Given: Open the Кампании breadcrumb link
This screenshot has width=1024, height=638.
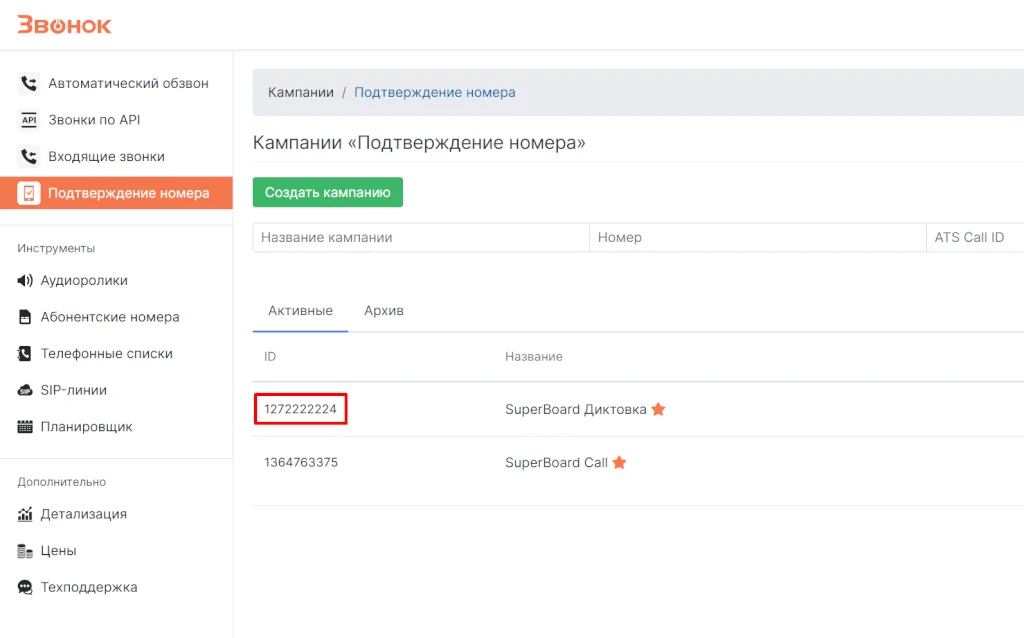Looking at the screenshot, I should [300, 92].
